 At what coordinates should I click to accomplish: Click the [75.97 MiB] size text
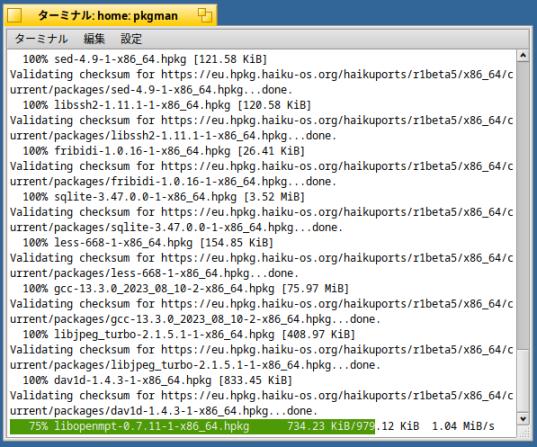point(315,289)
